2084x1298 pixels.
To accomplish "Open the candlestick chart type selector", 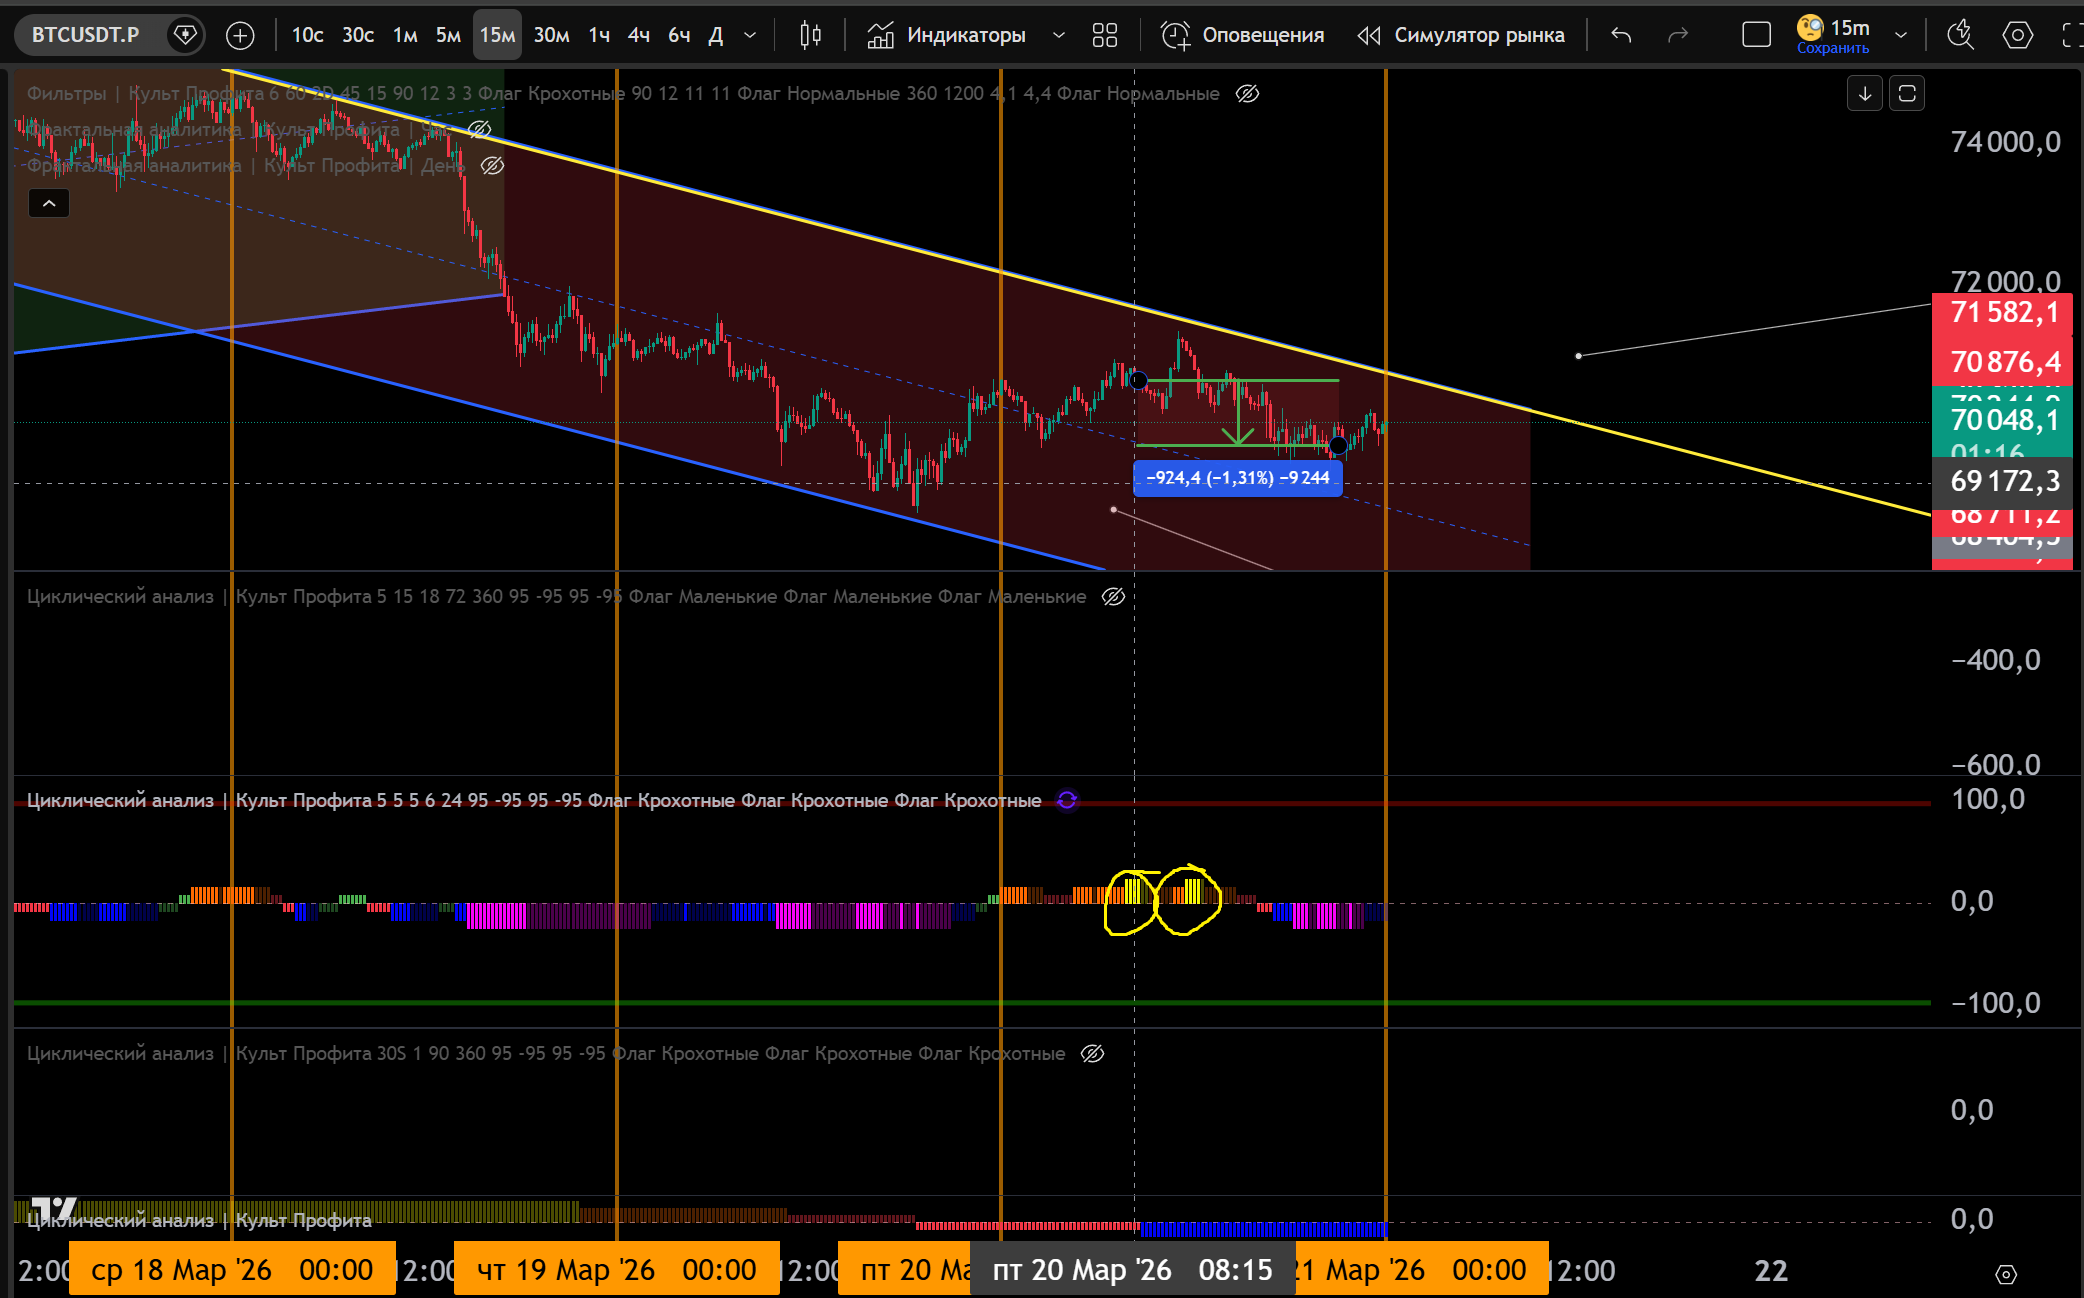I will [x=810, y=36].
